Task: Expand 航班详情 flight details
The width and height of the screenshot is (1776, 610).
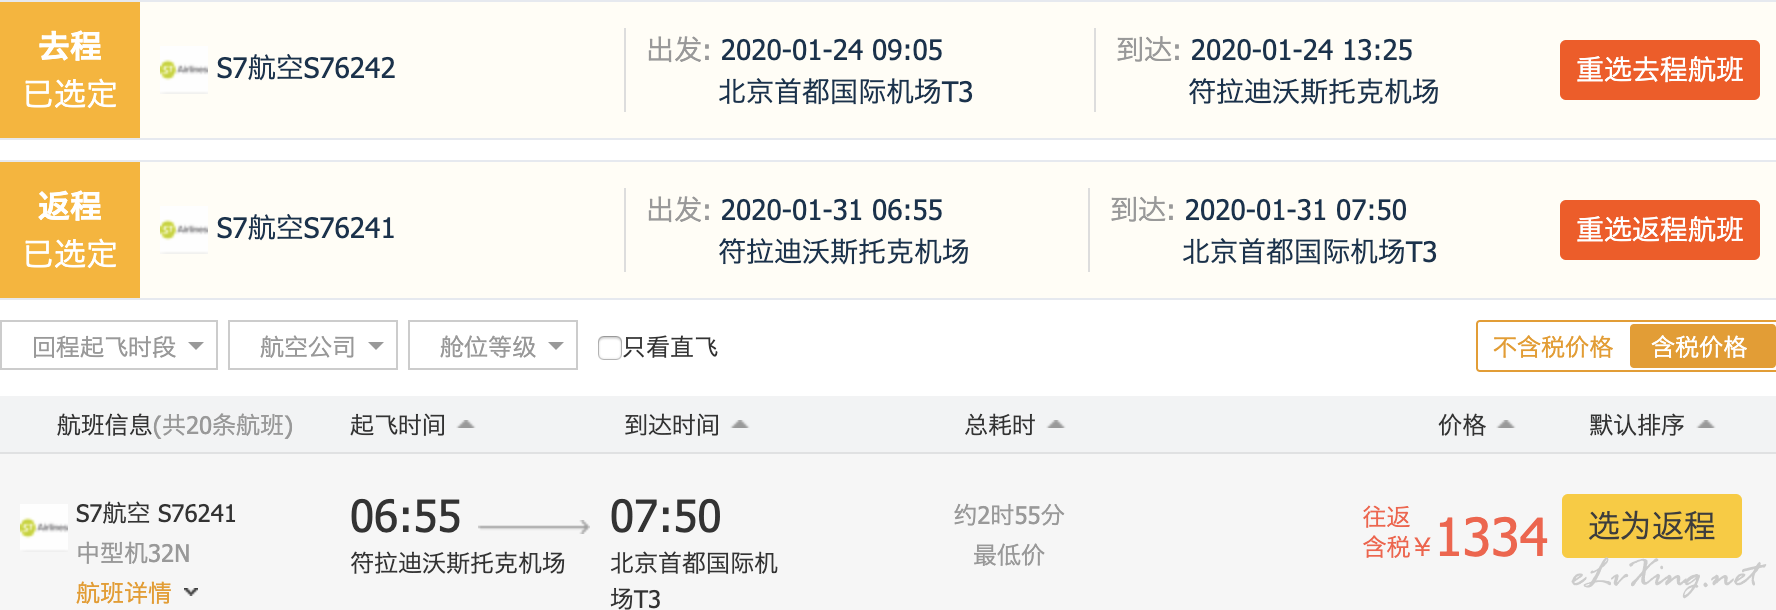Action: pyautogui.click(x=137, y=593)
